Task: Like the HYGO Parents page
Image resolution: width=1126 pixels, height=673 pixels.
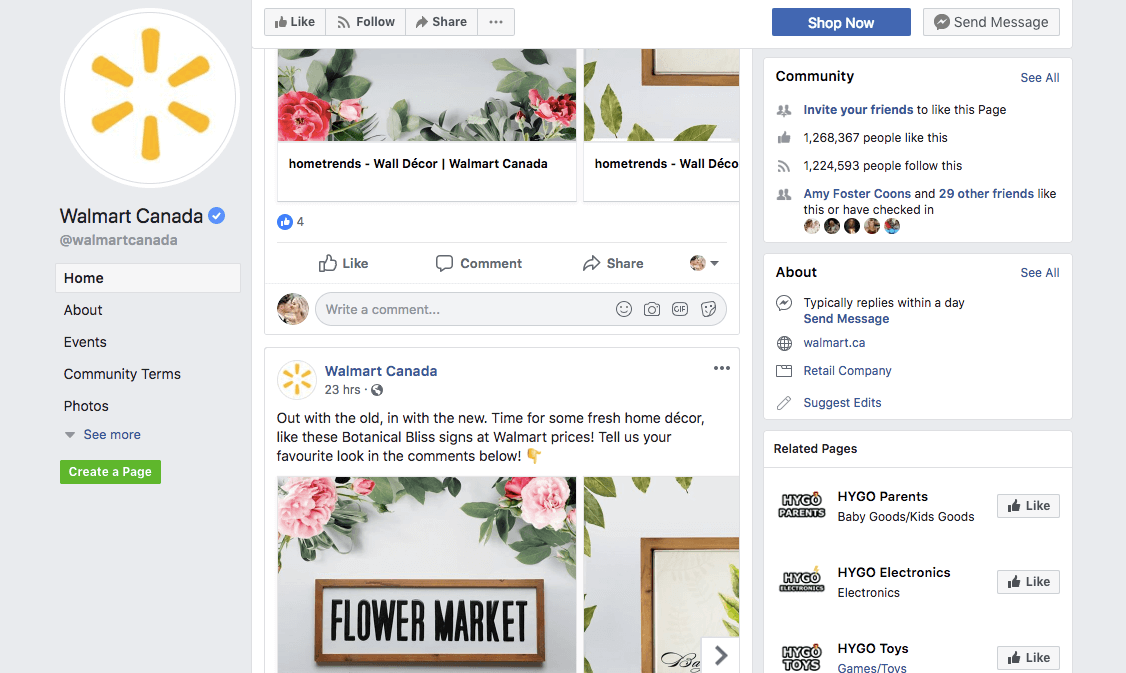Action: [x=1028, y=506]
